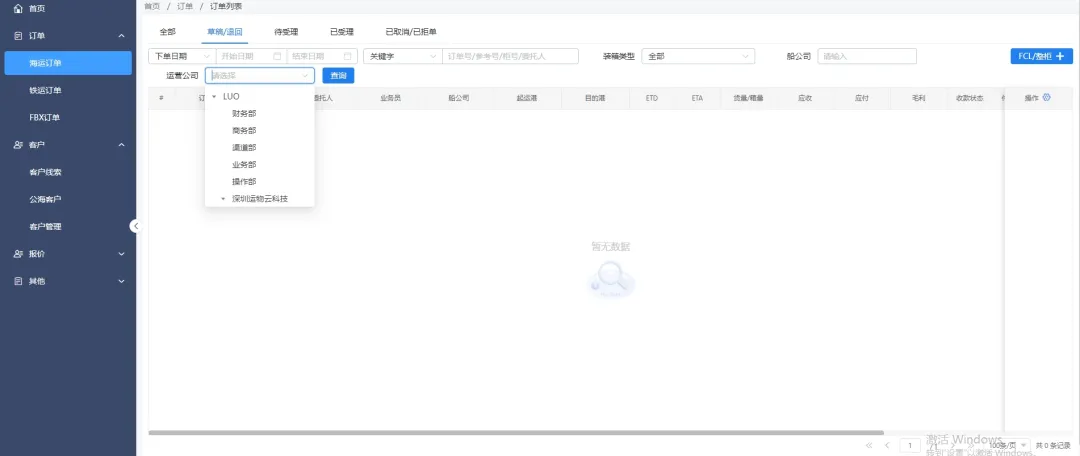Click the 应收 column header
Screen dimensions: 1080x456
click(804, 99)
